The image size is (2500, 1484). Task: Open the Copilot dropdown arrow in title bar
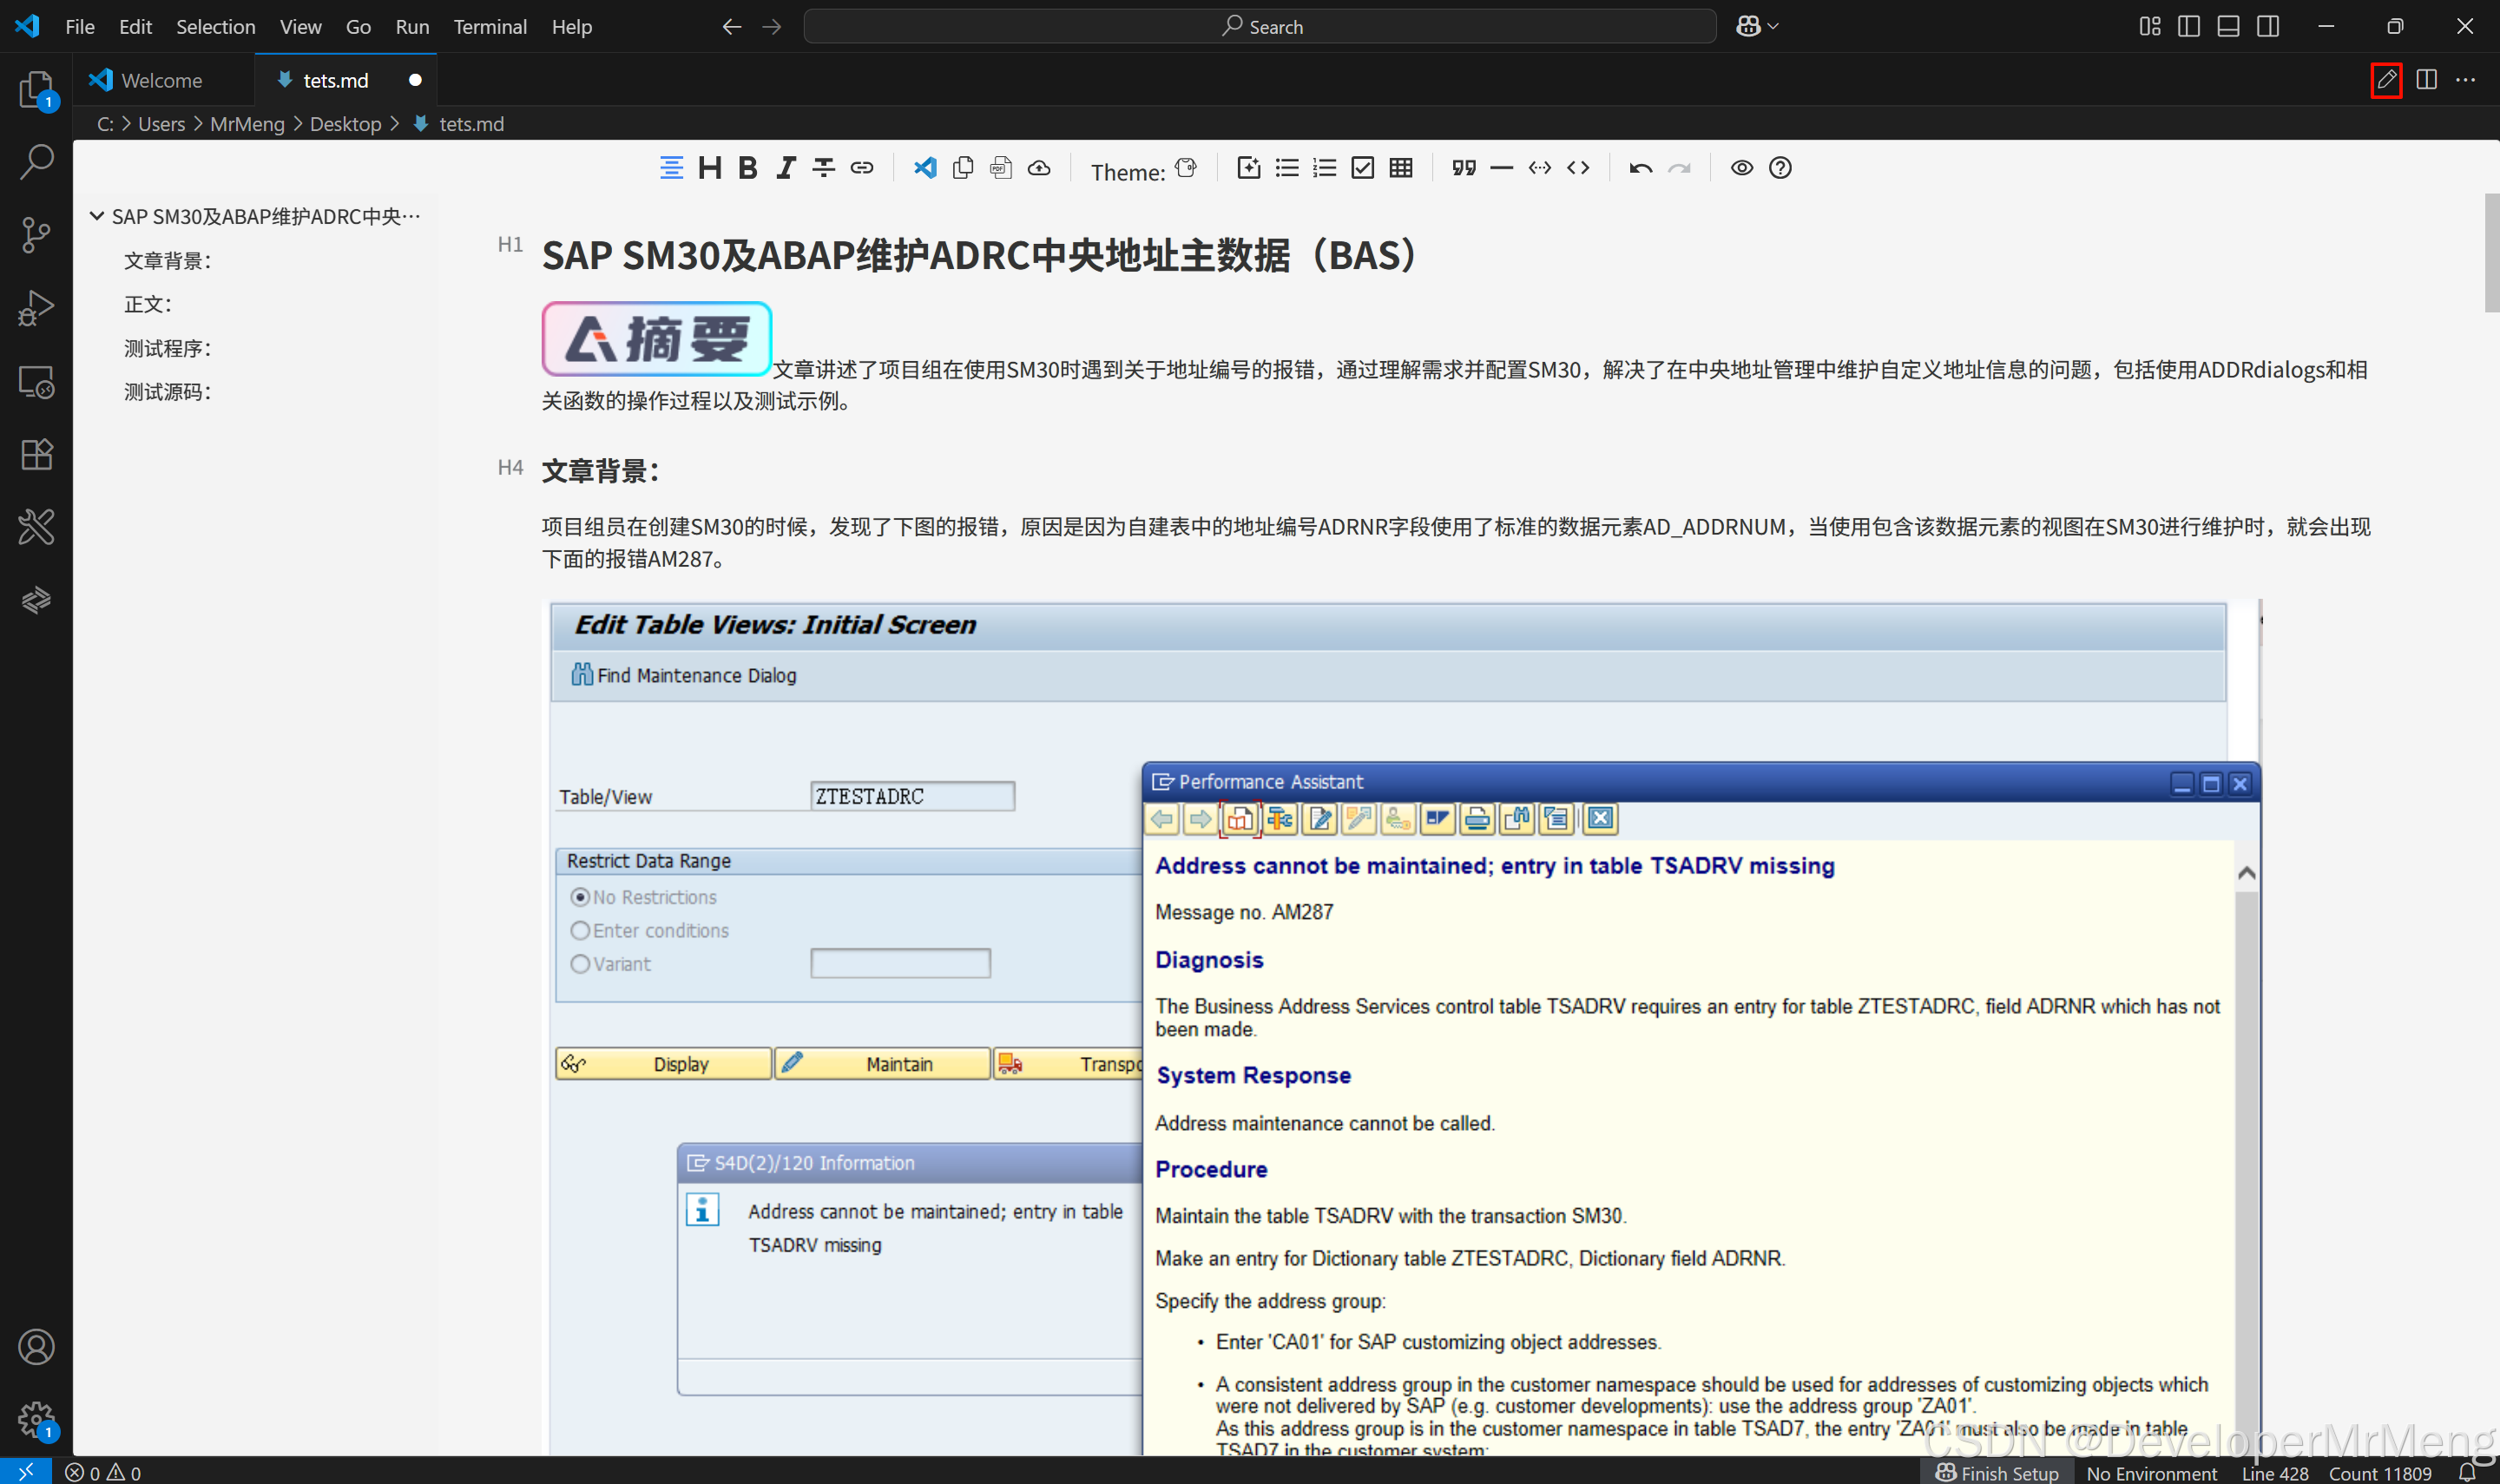click(x=1773, y=27)
